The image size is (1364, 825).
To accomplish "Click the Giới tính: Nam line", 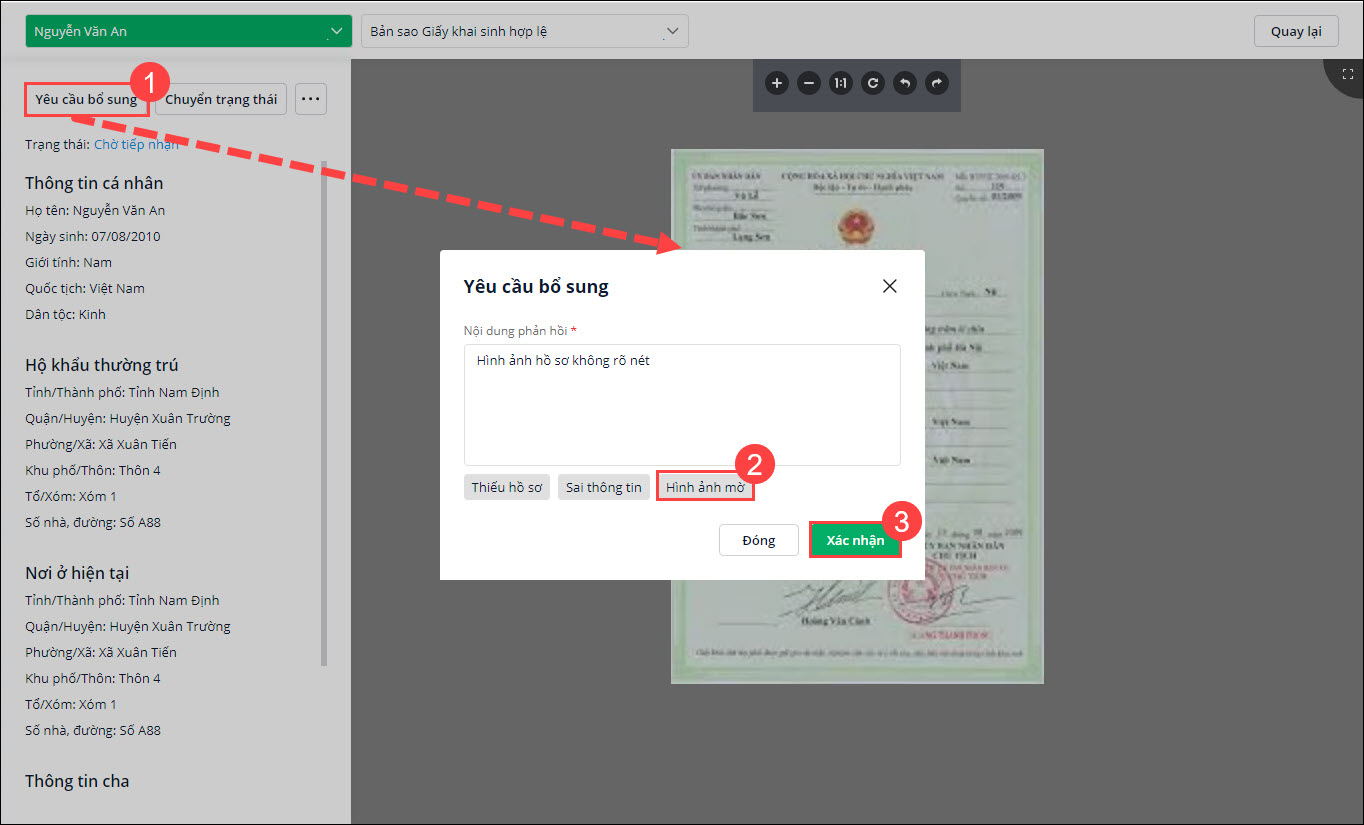I will tap(68, 262).
